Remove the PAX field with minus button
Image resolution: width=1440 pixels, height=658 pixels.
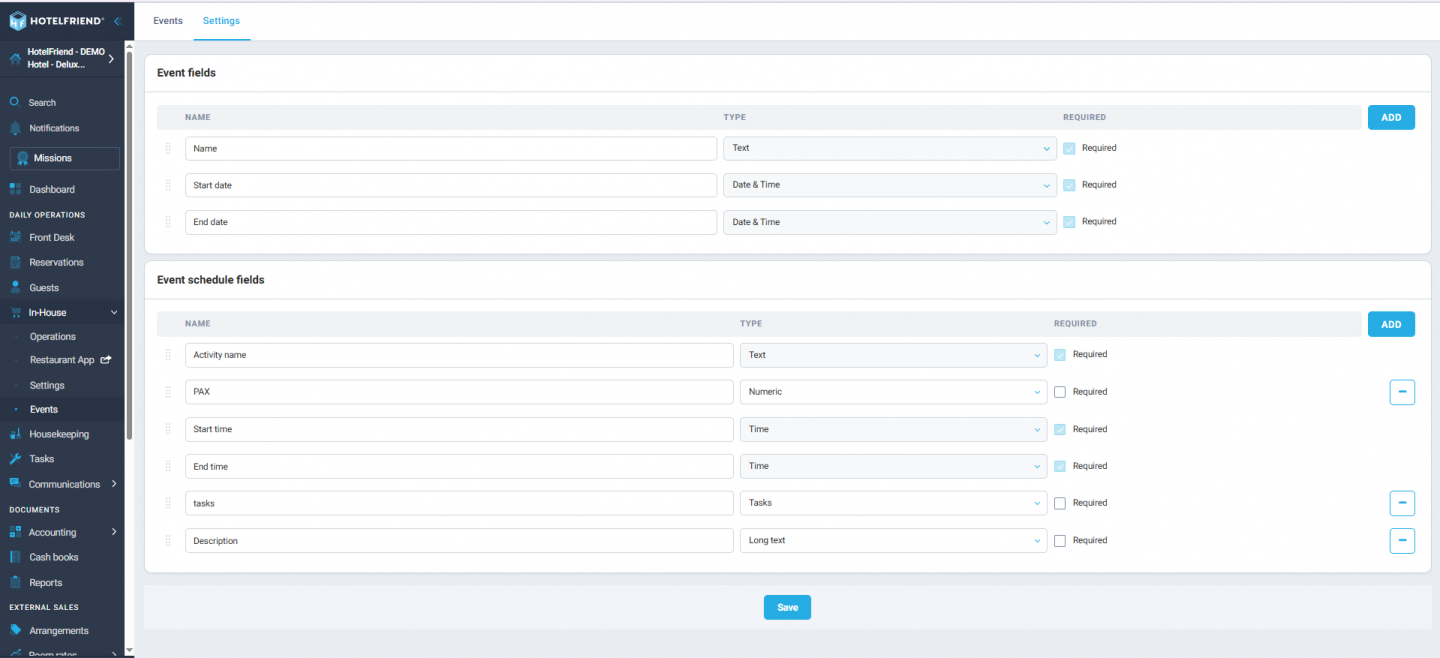[1402, 392]
